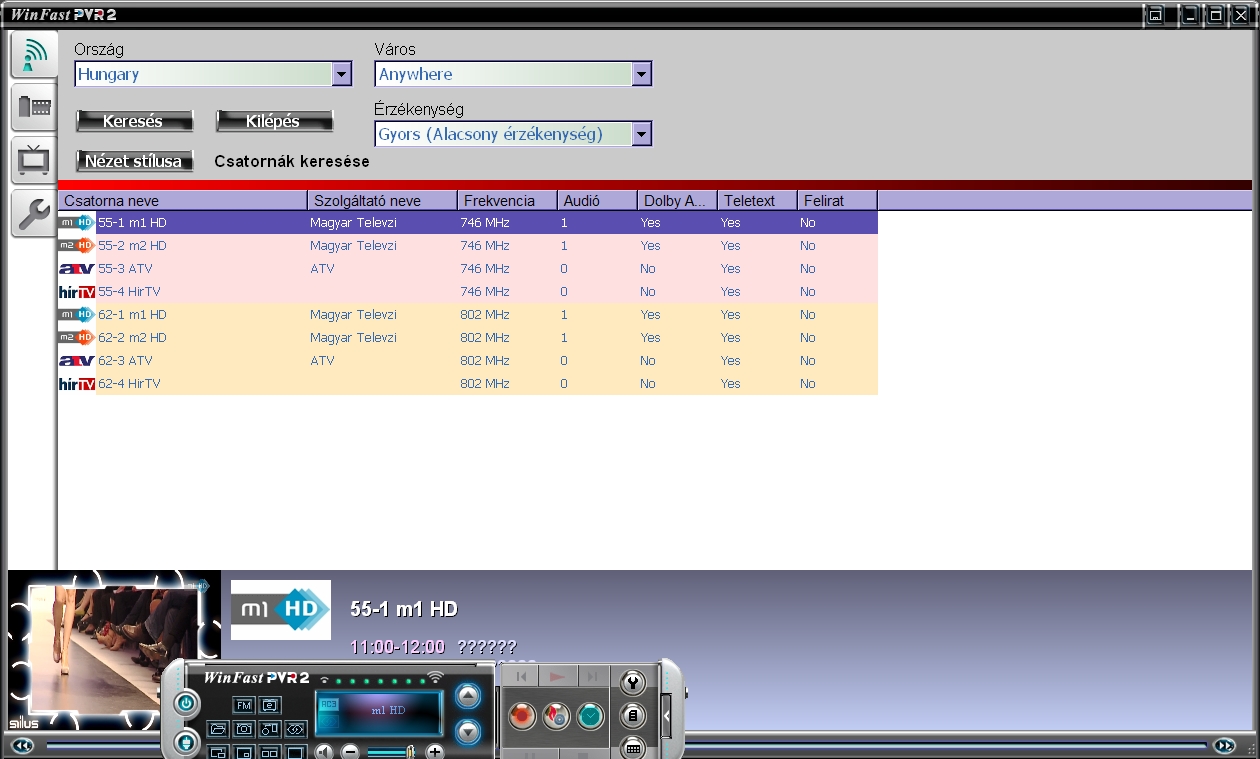
Task: Decrease volume with the minus button
Action: coord(350,751)
